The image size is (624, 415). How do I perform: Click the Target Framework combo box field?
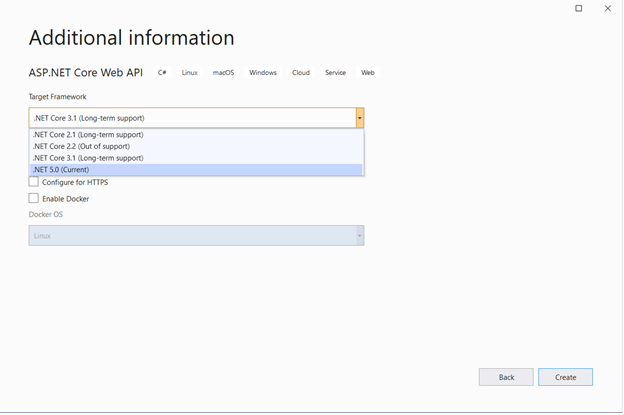tap(190, 118)
